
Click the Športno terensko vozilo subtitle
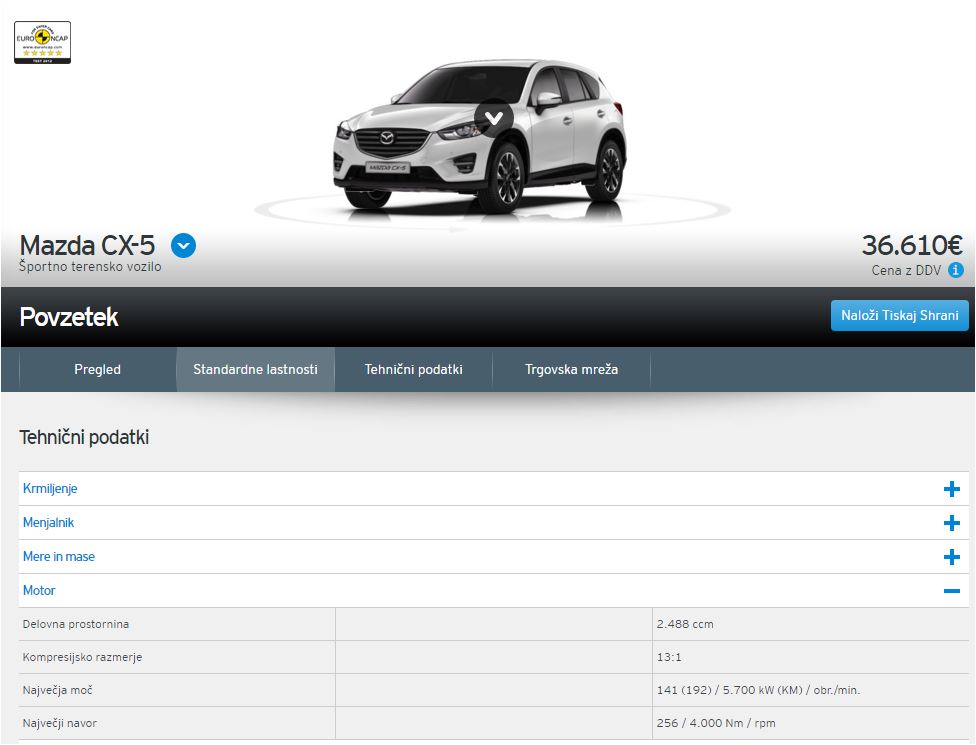(90, 266)
